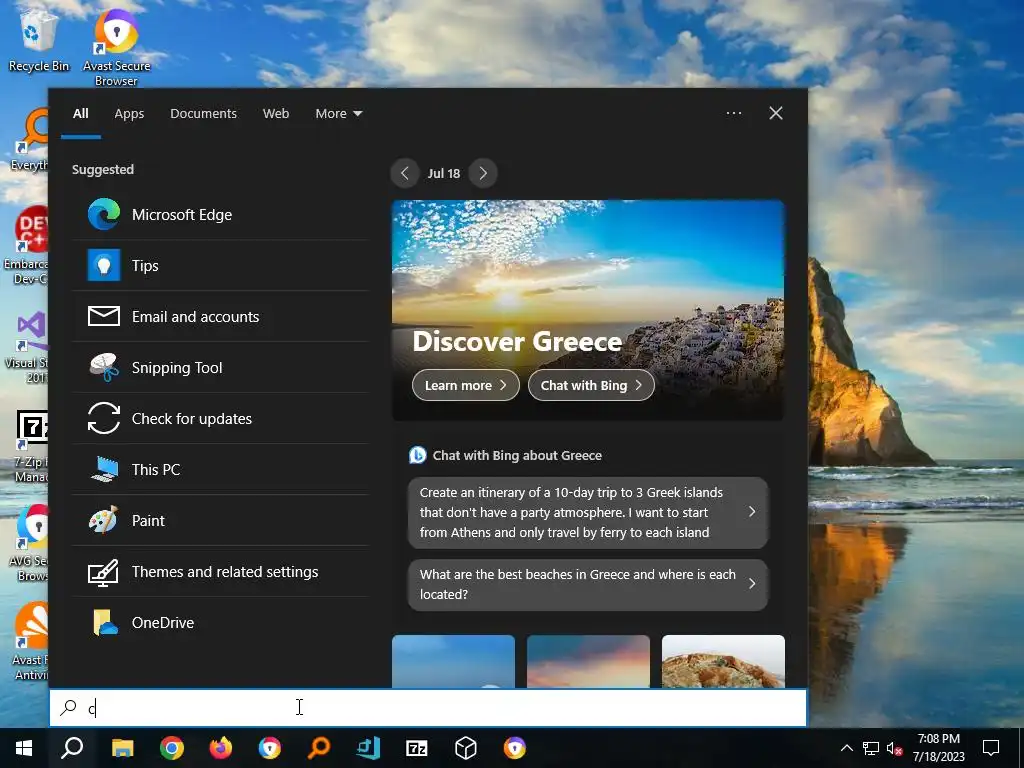Open the three-dot options menu
The height and width of the screenshot is (768, 1024).
coord(734,113)
